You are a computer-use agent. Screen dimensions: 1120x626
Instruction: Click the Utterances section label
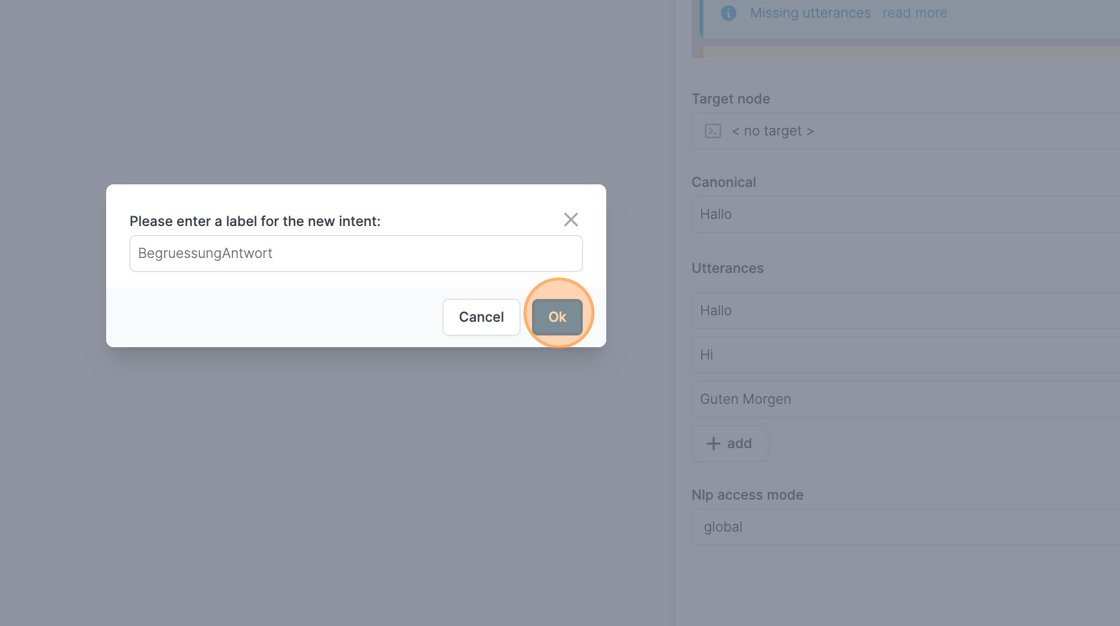pyautogui.click(x=727, y=269)
